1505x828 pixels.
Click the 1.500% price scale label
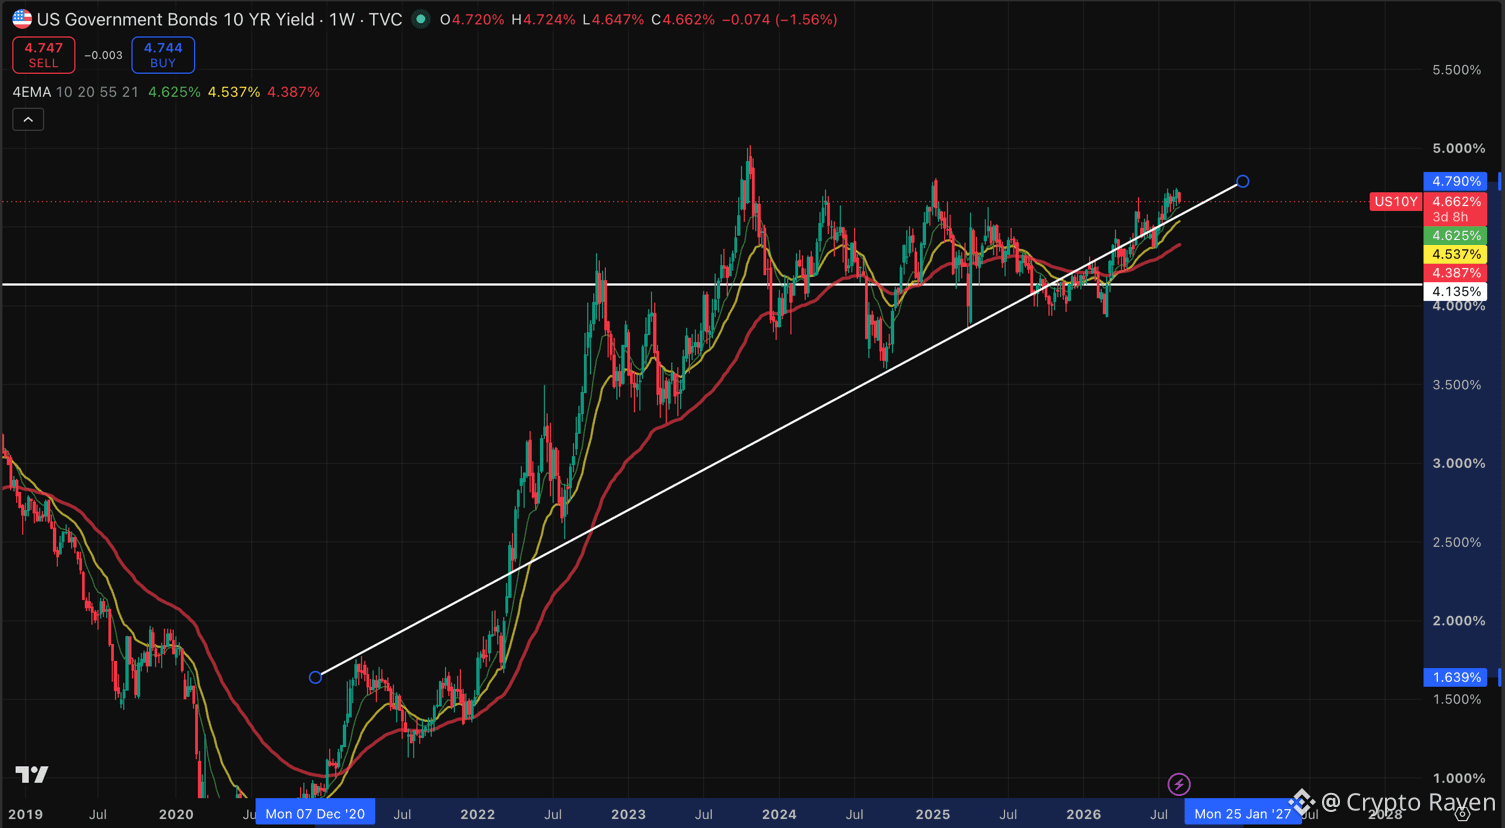(x=1457, y=699)
